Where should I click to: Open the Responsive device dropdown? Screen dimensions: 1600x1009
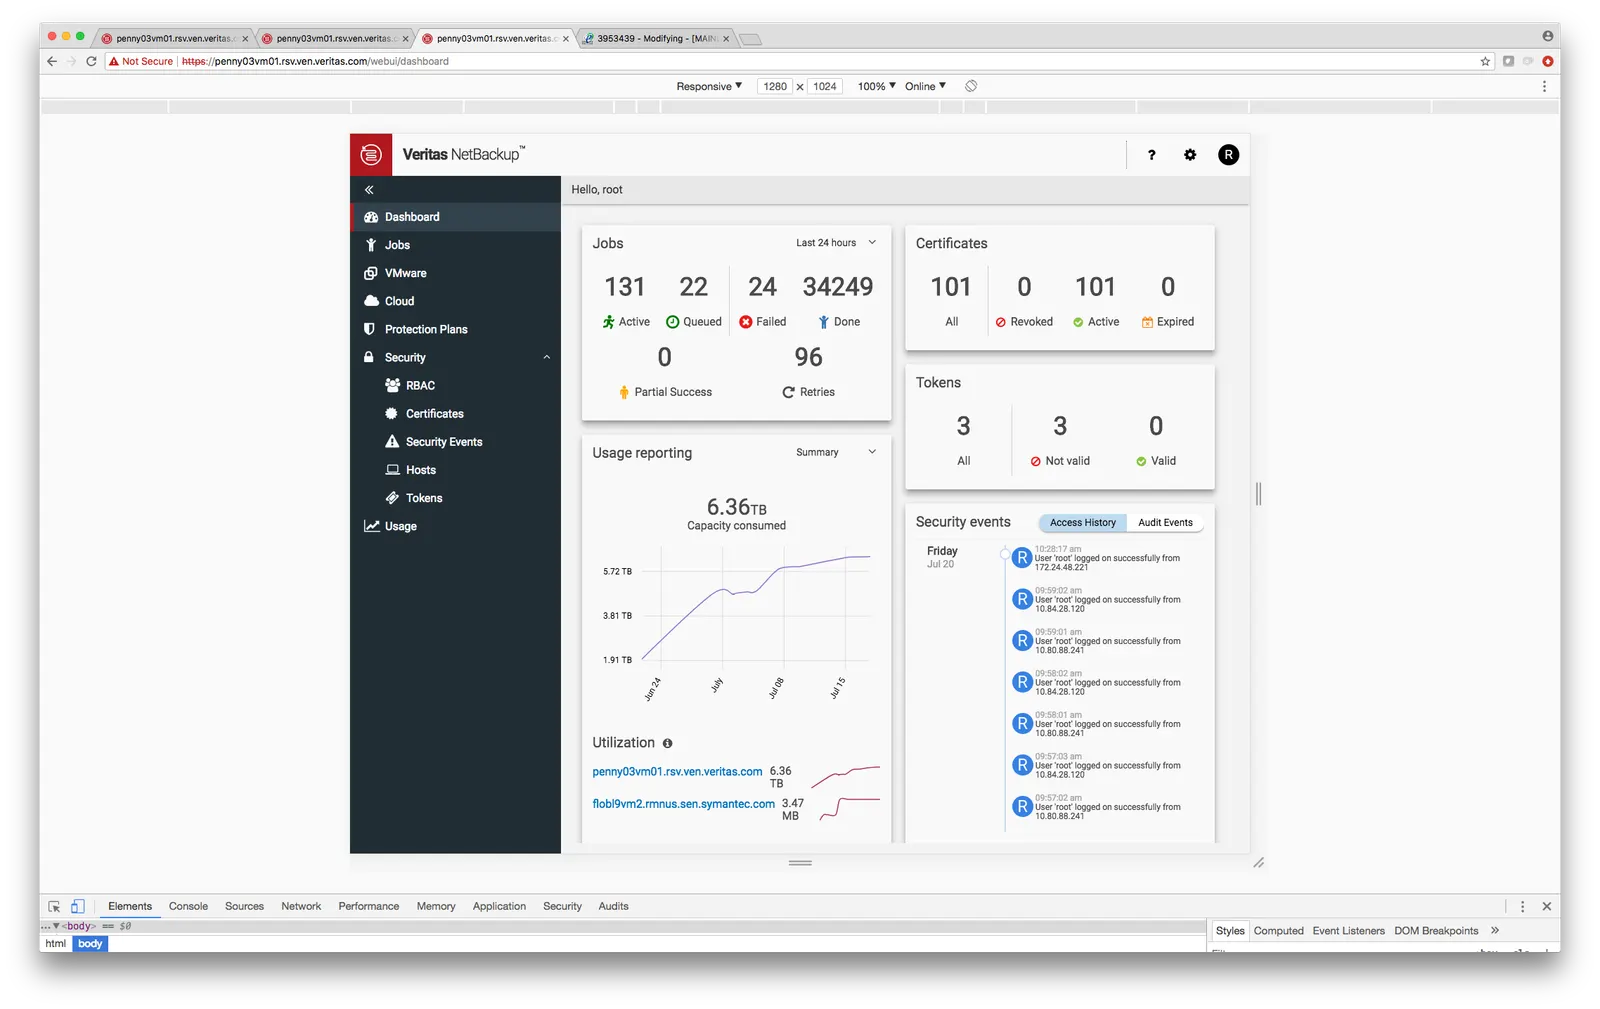tap(709, 86)
